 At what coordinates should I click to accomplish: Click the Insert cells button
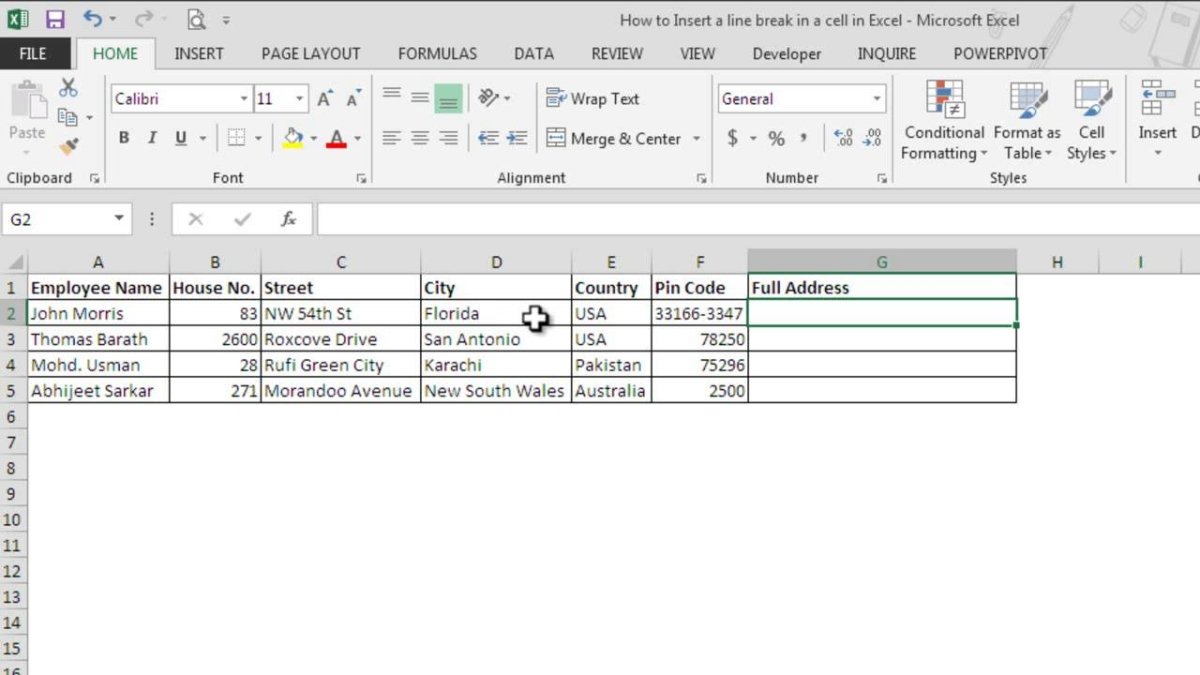pyautogui.click(x=1158, y=120)
